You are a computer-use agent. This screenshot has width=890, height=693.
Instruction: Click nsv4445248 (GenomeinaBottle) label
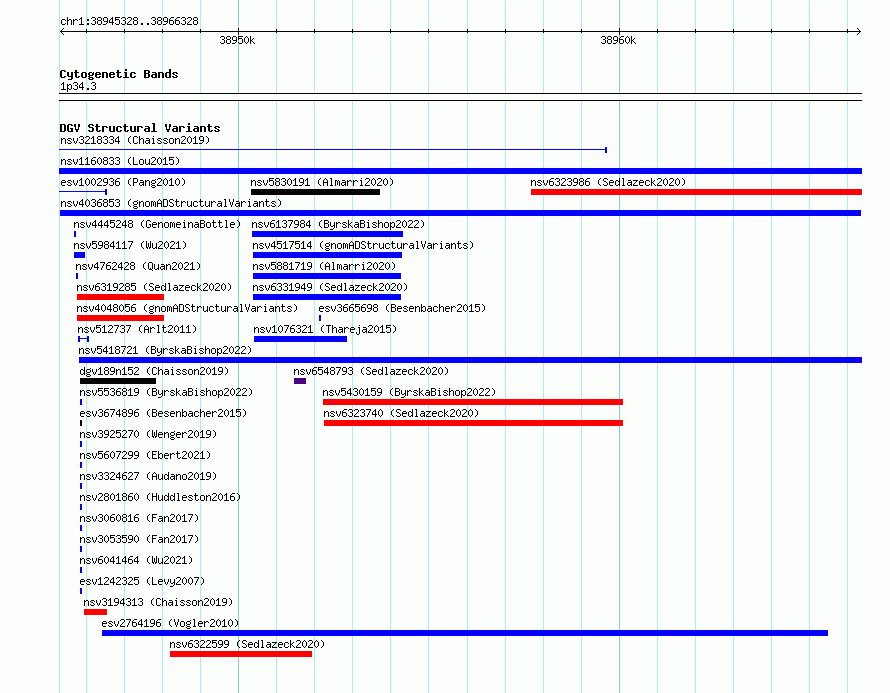click(x=157, y=224)
